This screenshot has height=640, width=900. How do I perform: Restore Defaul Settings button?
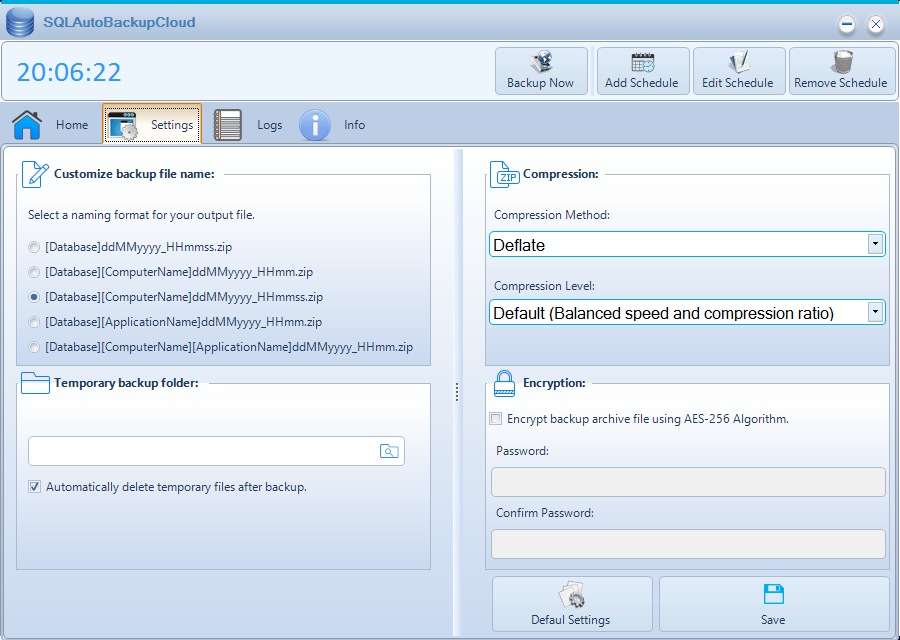[x=572, y=604]
